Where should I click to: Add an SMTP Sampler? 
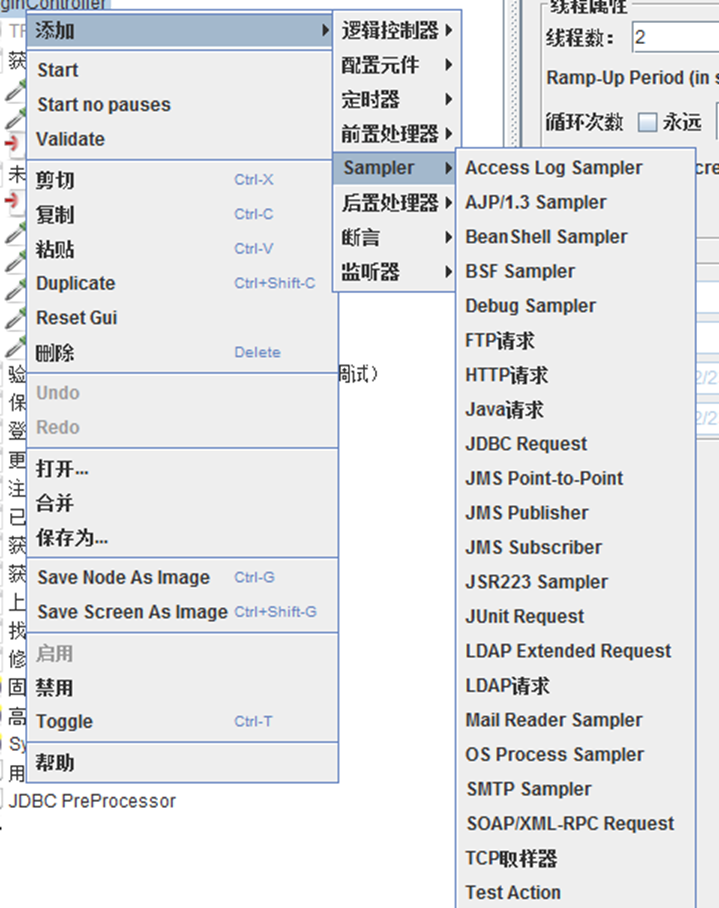click(x=576, y=789)
